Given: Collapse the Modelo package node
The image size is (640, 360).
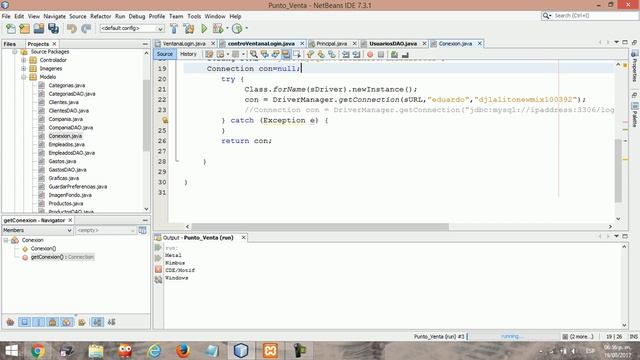Looking at the screenshot, I should [x=24, y=77].
